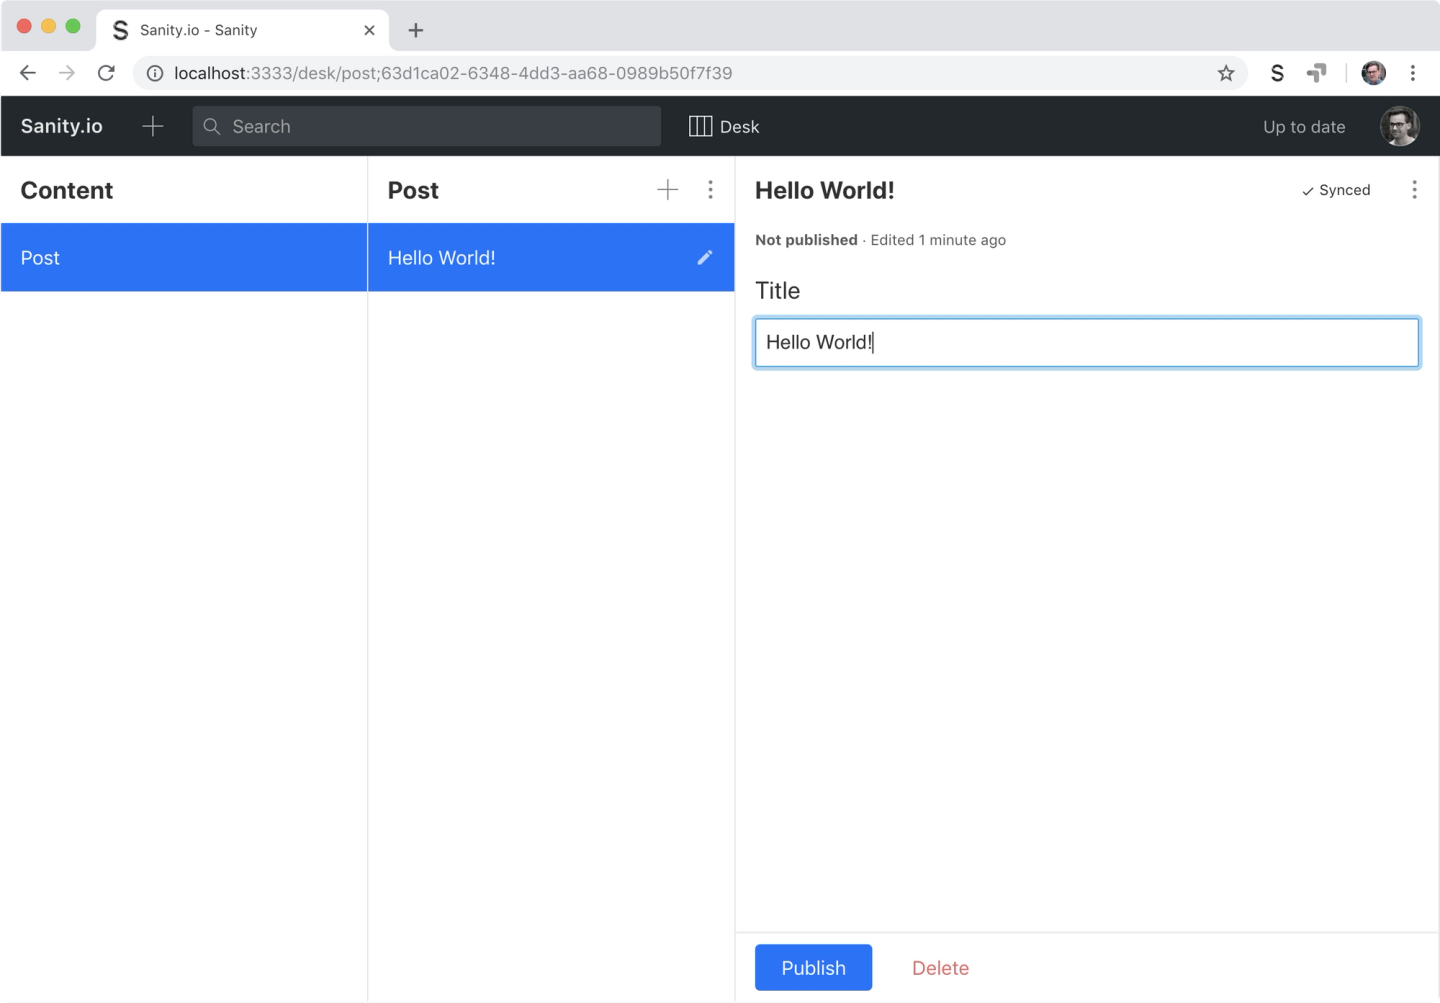This screenshot has height=1003, width=1440.
Task: Click the site information icon in the address bar
Action: tap(153, 72)
